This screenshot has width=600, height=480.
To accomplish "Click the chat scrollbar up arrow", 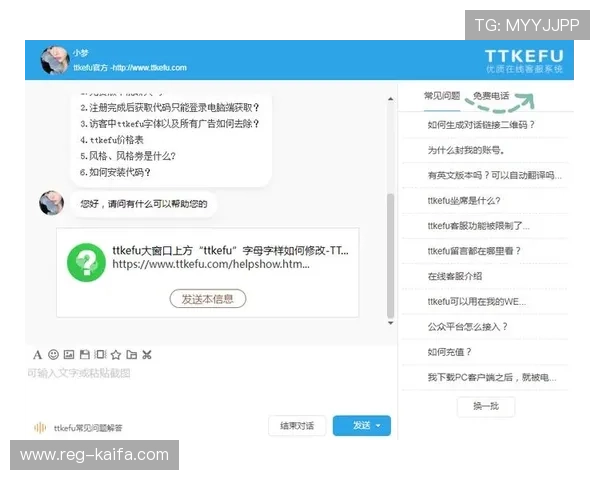I will click(390, 99).
